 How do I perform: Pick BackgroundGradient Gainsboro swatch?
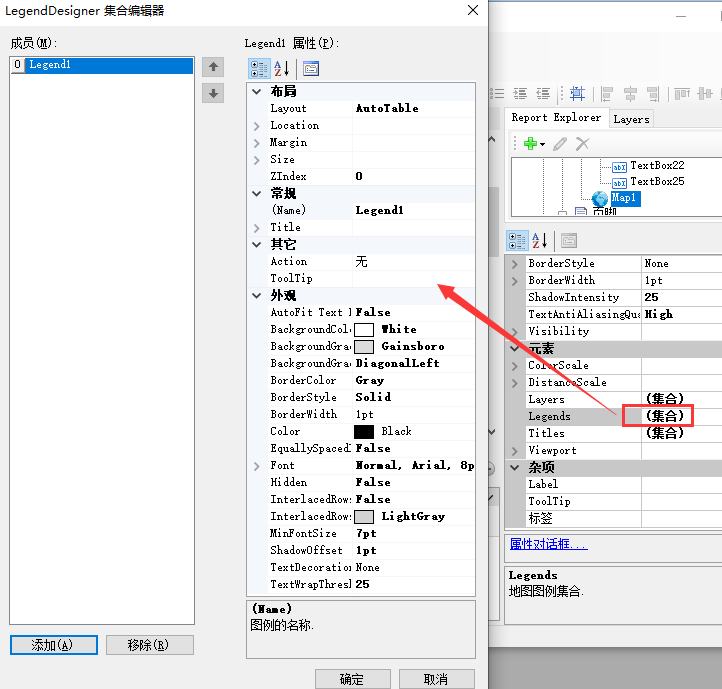(x=364, y=347)
